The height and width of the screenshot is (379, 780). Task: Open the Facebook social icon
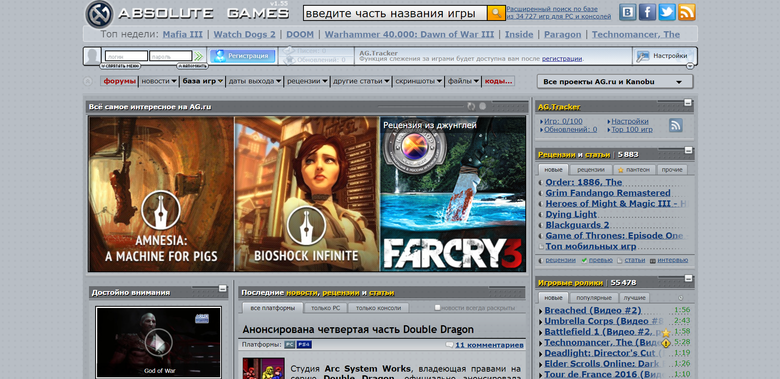pyautogui.click(x=647, y=12)
